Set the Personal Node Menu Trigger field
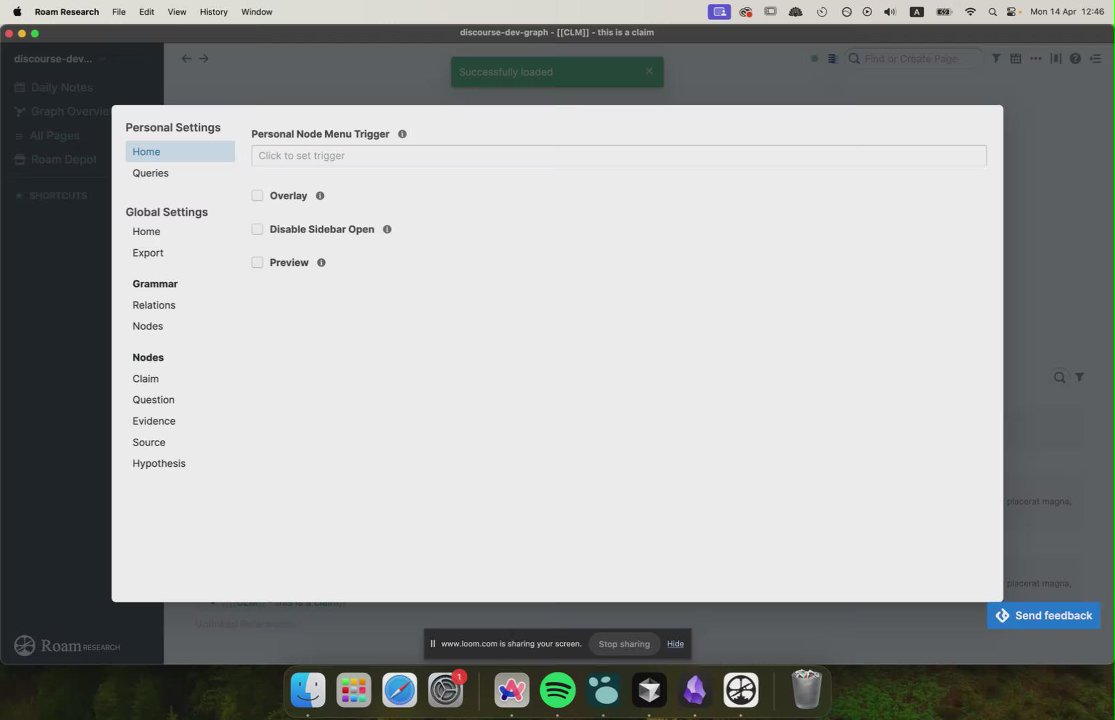 tap(619, 156)
